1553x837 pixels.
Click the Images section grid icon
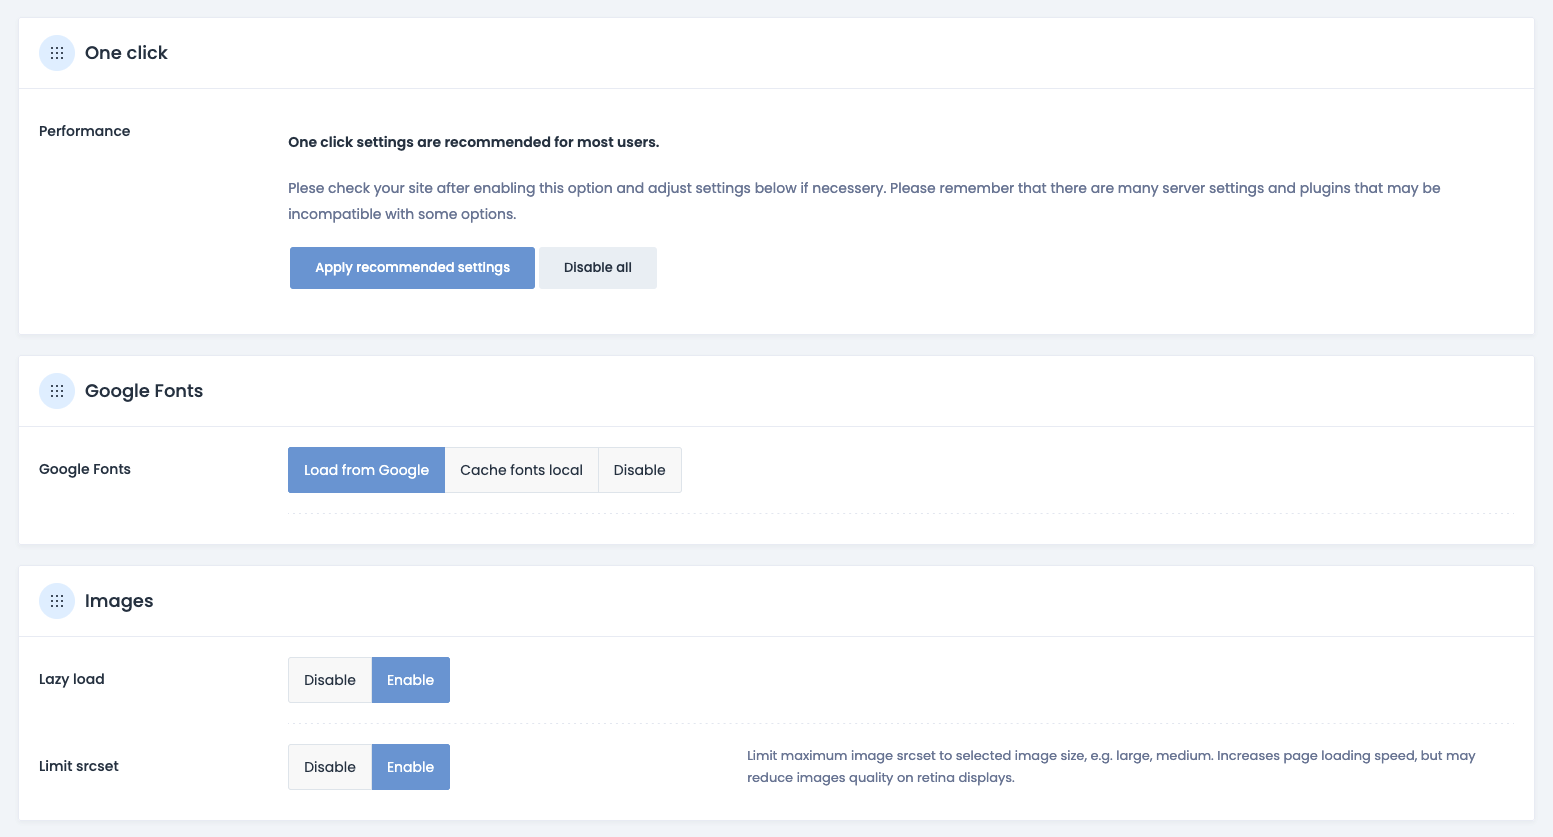click(x=57, y=601)
